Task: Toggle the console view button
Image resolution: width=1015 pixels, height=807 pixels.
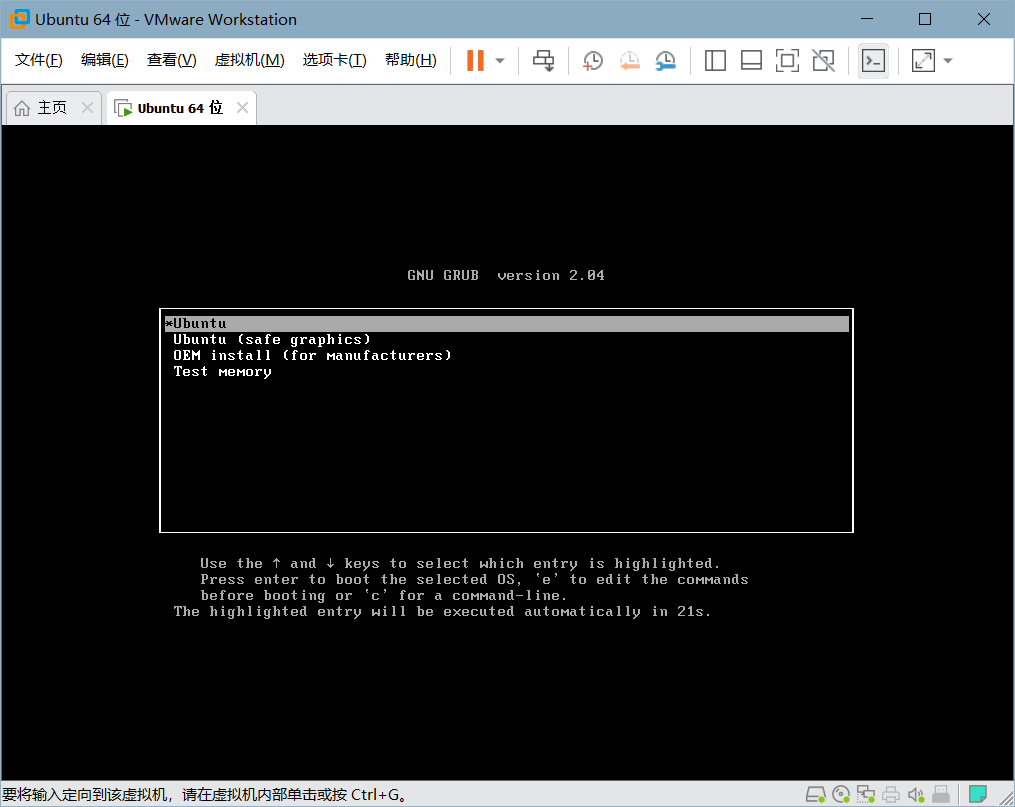Action: pos(873,61)
